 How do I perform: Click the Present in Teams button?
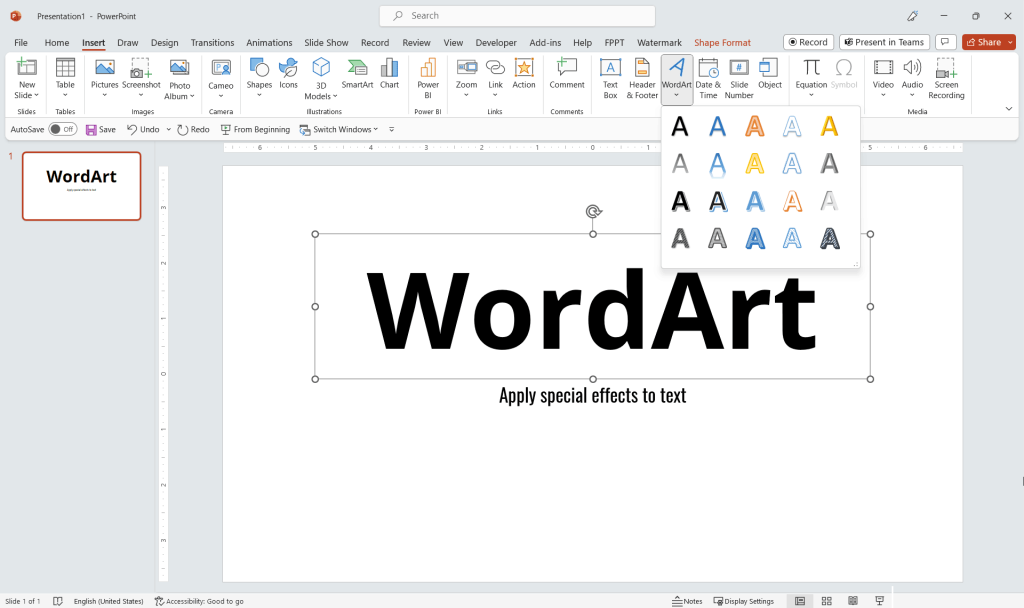[x=884, y=41]
